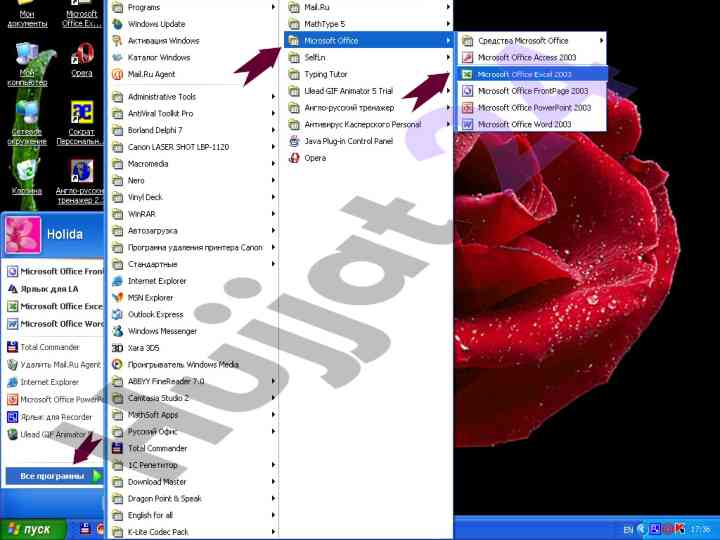This screenshot has height=540, width=720.
Task: Click the Outlook Express icon
Action: (118, 315)
